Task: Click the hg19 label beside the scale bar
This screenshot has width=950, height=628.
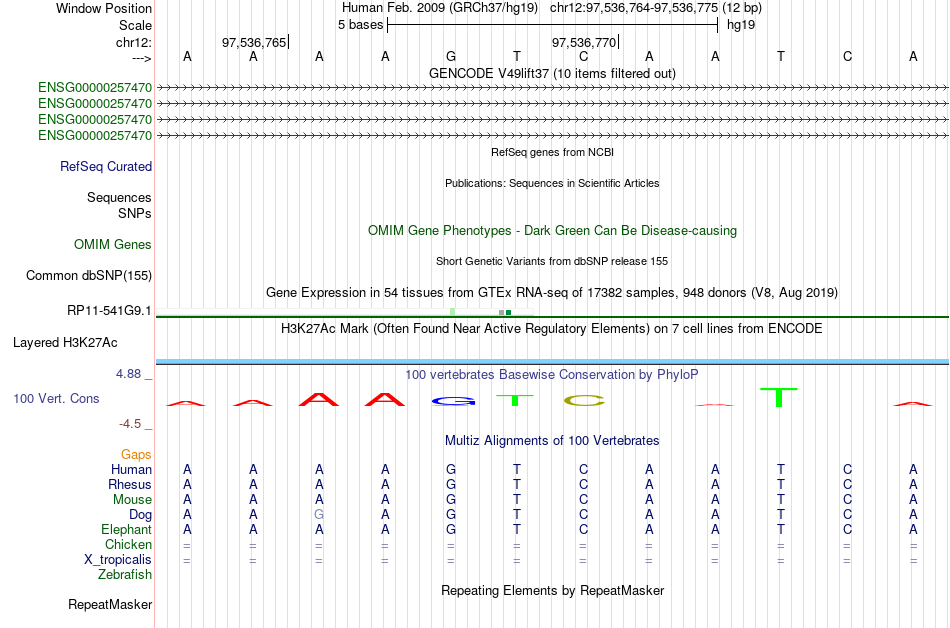Action: [741, 25]
